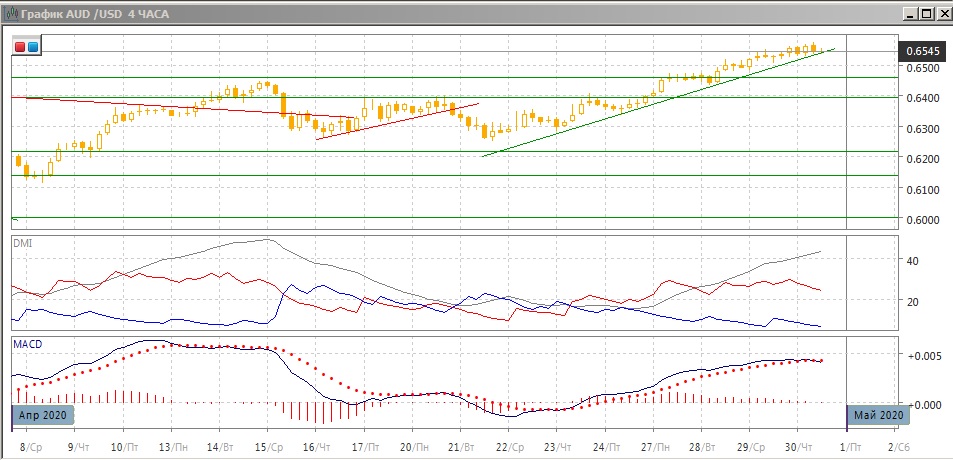Screen dimensions: 953x460
Task: Maximize the AUD/USD chart window
Action: 925,13
